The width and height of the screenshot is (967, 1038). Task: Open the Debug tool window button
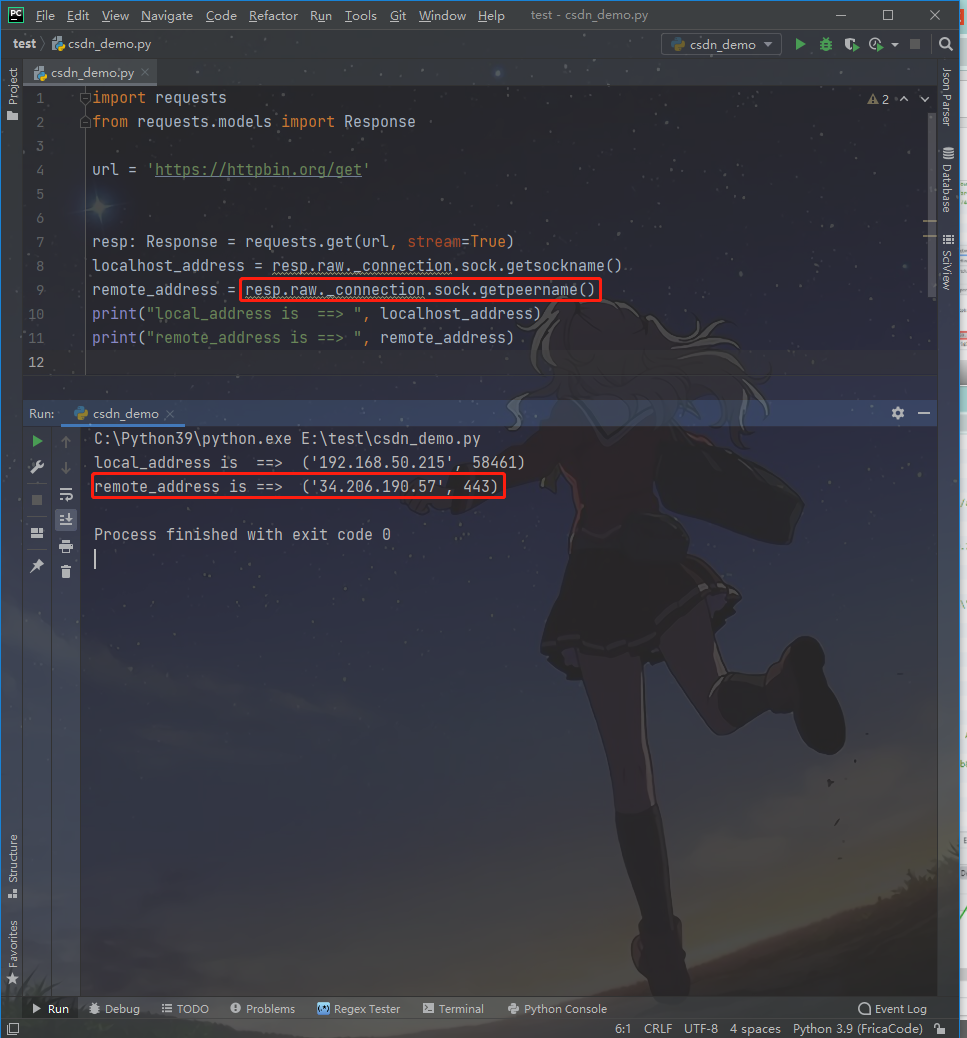pyautogui.click(x=115, y=1009)
